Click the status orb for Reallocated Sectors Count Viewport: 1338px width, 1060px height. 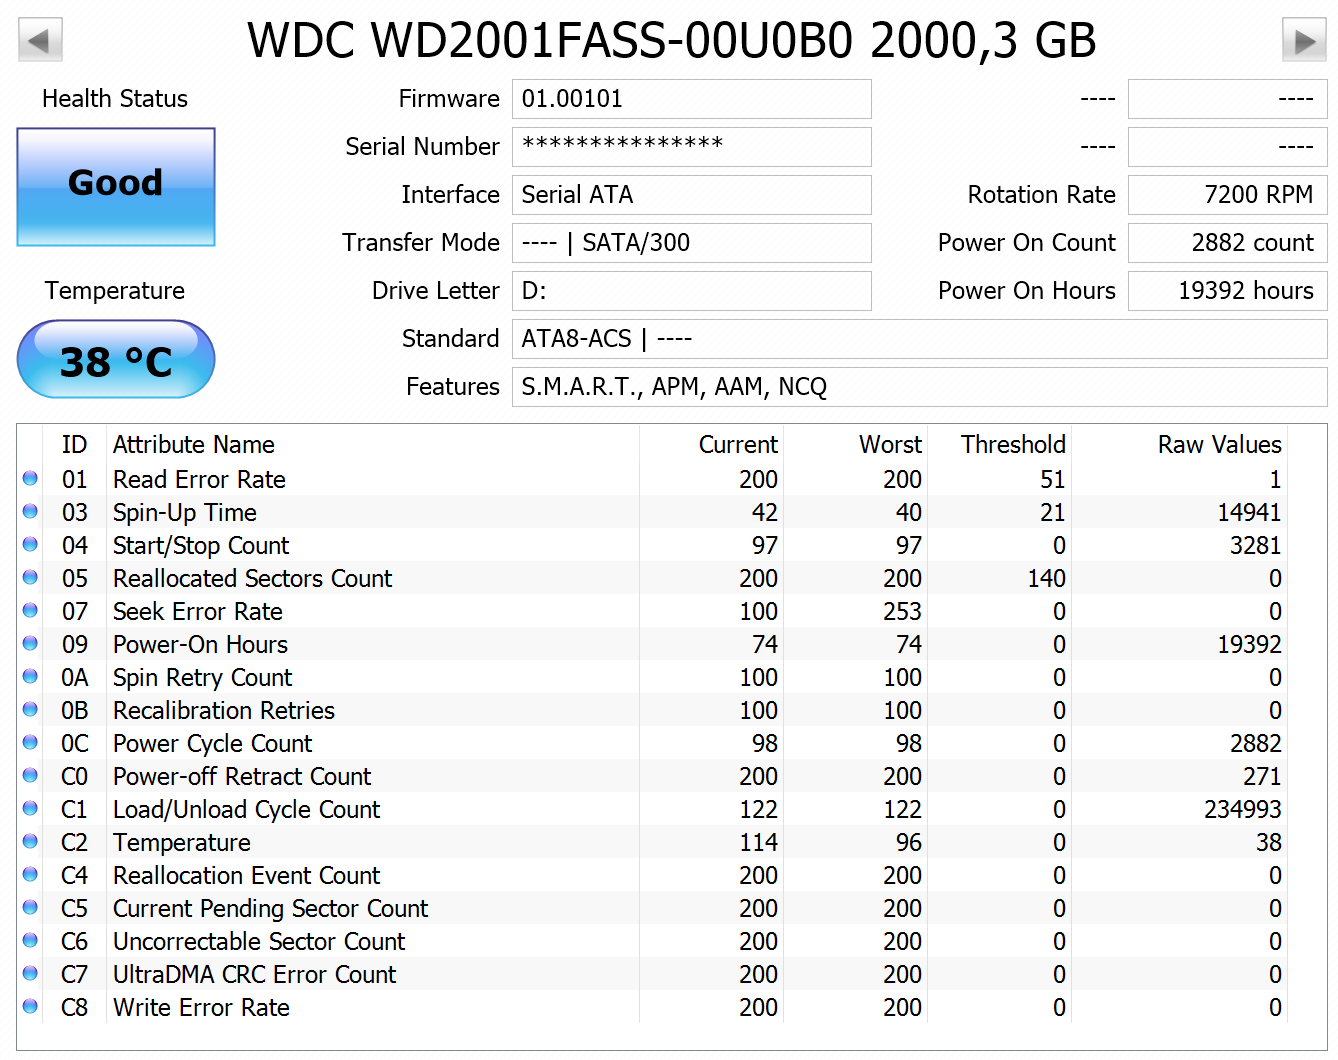click(30, 578)
